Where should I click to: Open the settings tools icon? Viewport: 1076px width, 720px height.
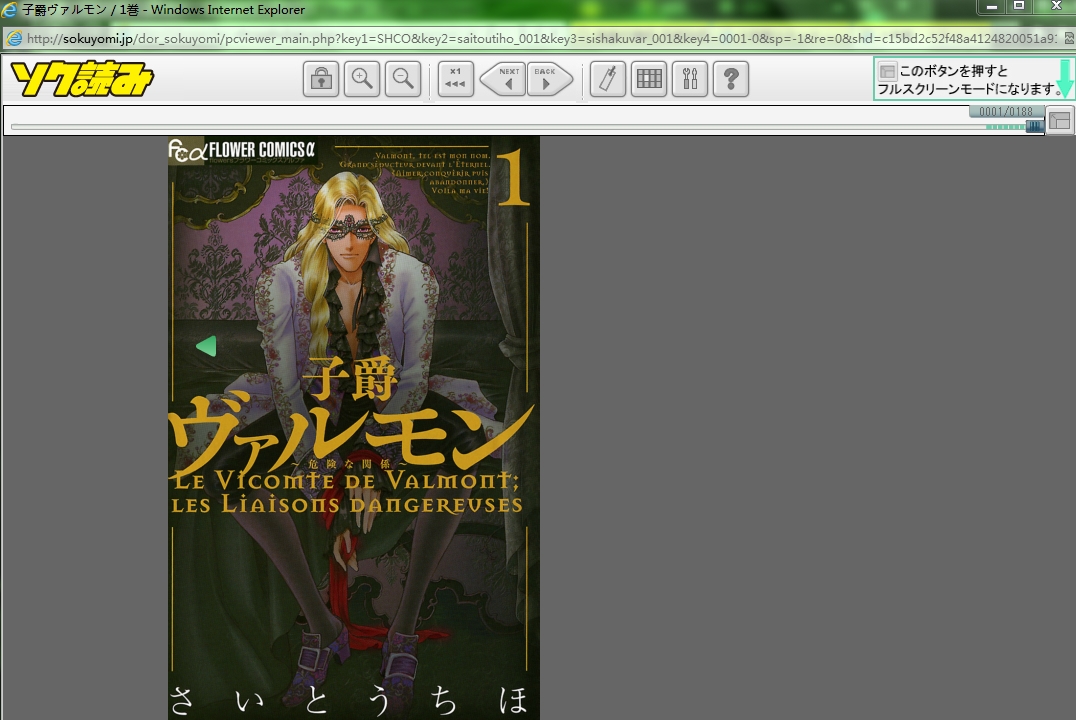690,79
